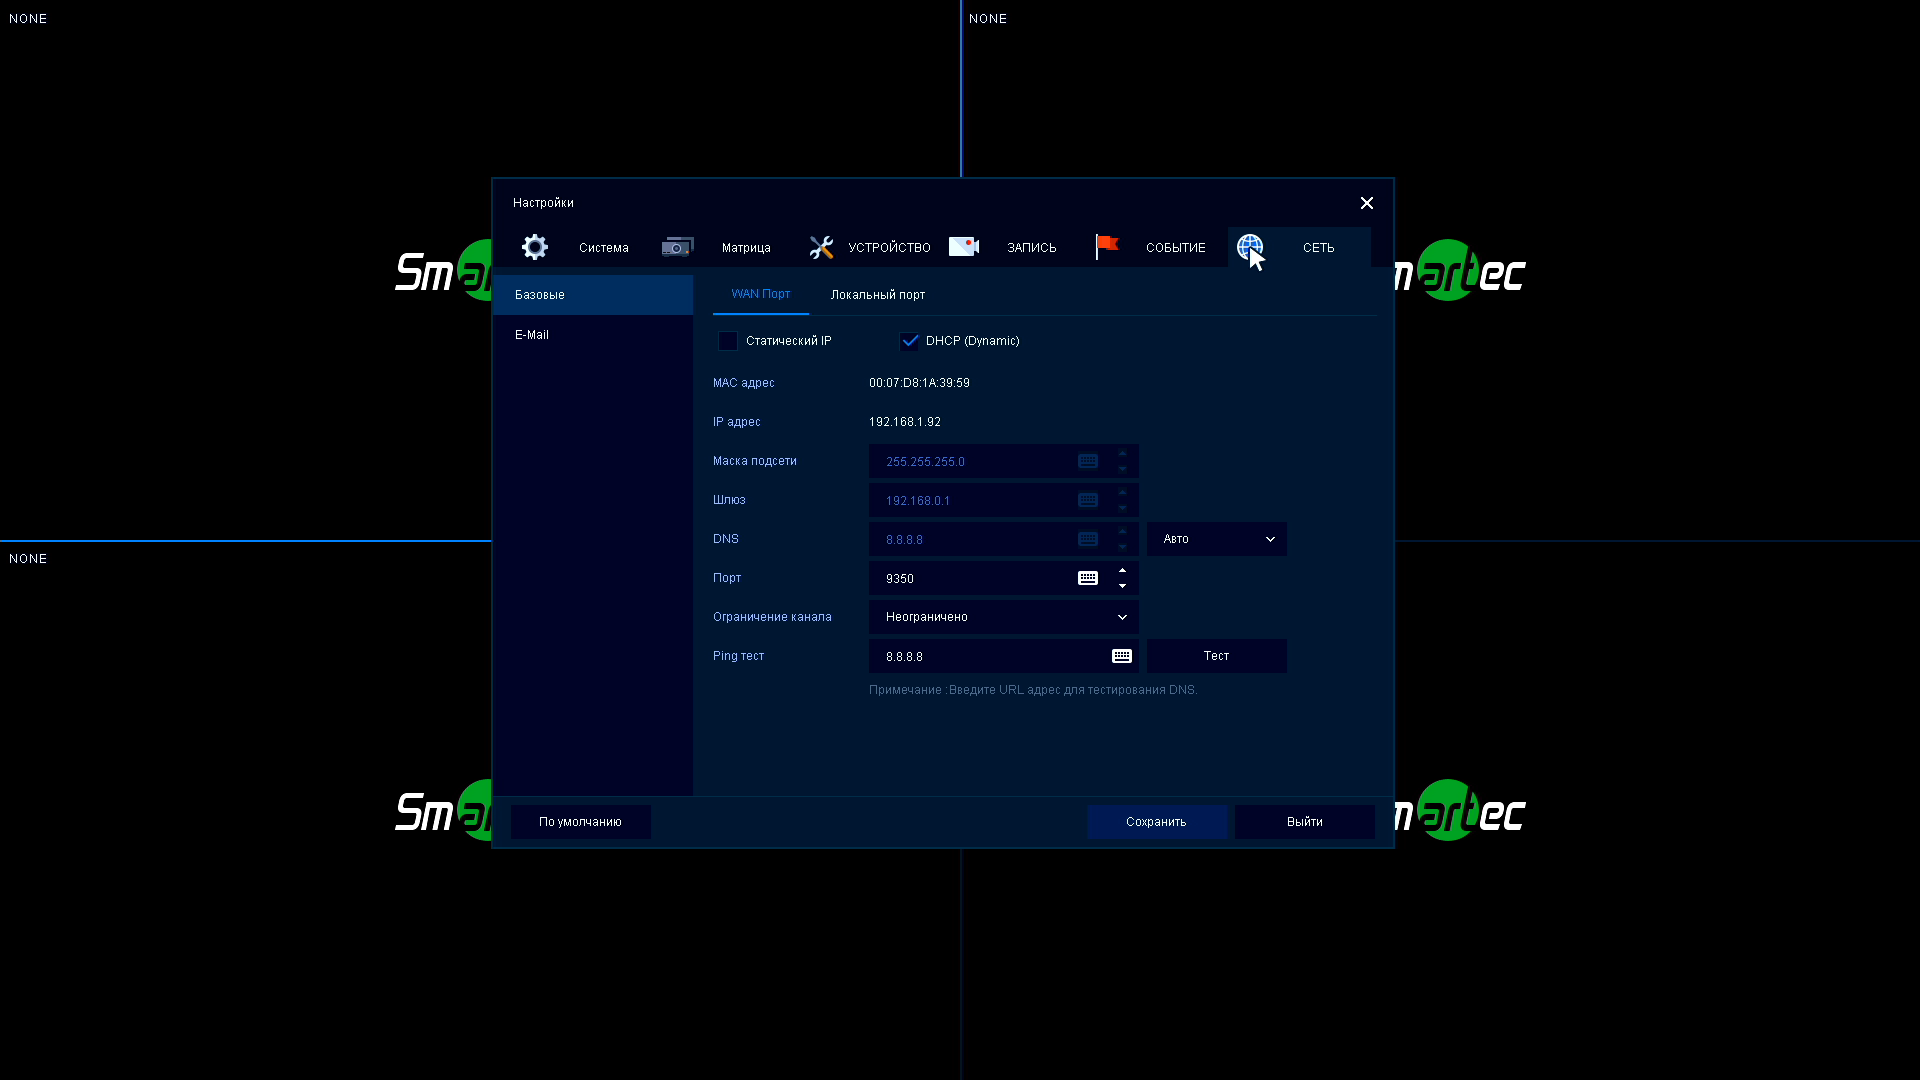1920x1080 pixels.
Task: Select the WAN Порт tab
Action: pyautogui.click(x=760, y=294)
